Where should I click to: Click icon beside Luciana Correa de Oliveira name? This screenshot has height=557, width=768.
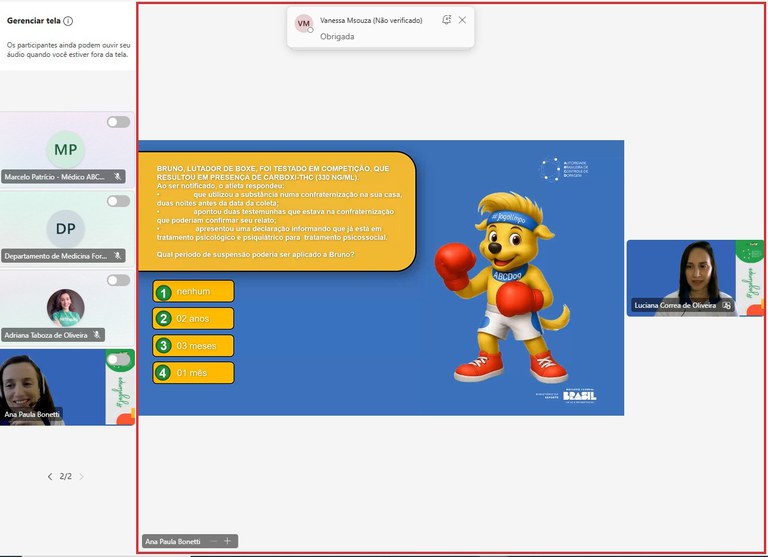click(726, 305)
